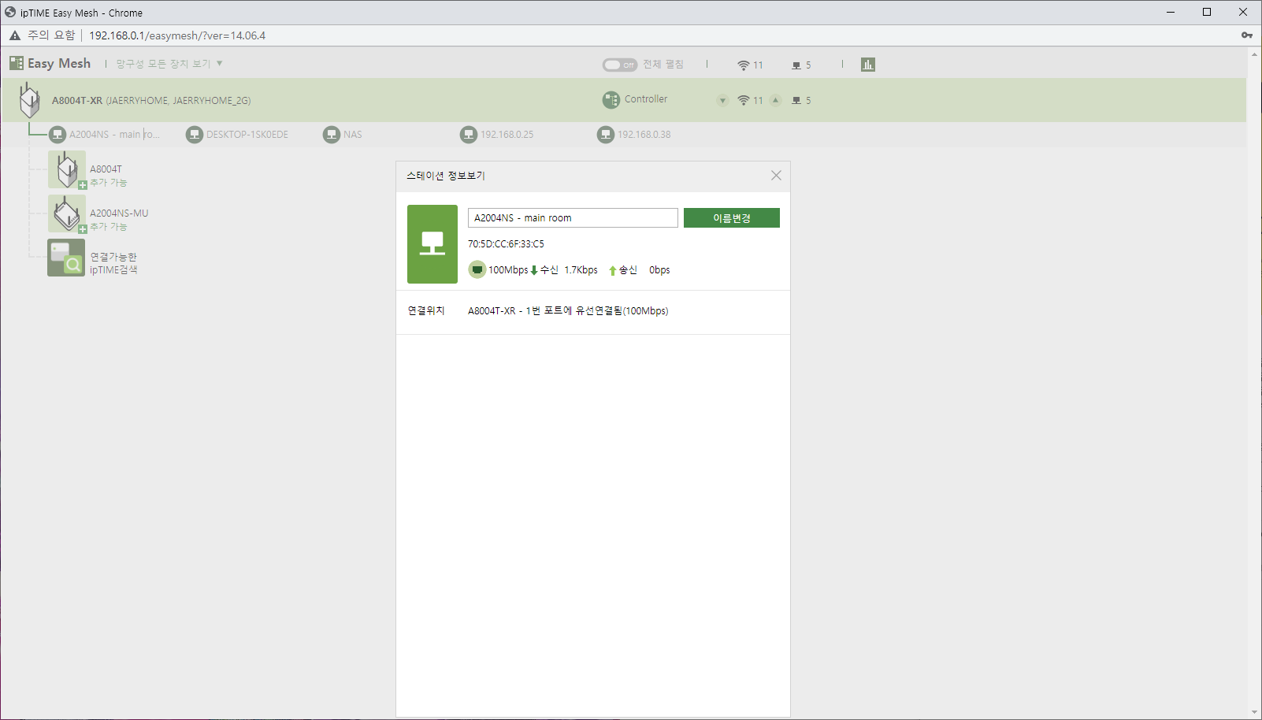Open the mesh device view filter dropdown

click(169, 63)
